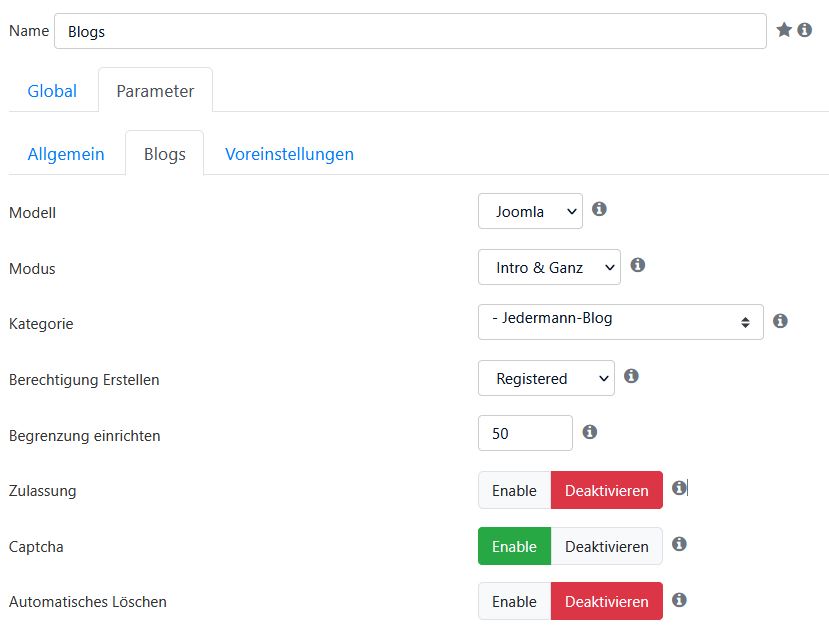The image size is (829, 635).
Task: Enable Automatisches Löschen
Action: pos(514,602)
